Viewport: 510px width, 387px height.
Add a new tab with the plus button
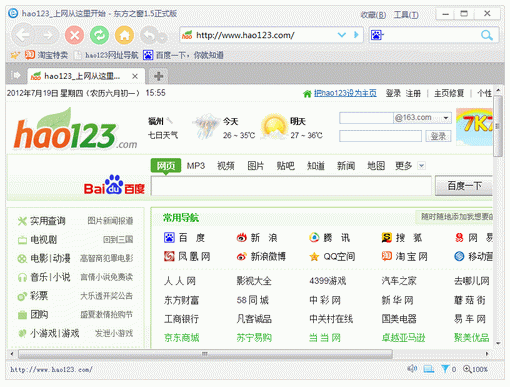[158, 76]
